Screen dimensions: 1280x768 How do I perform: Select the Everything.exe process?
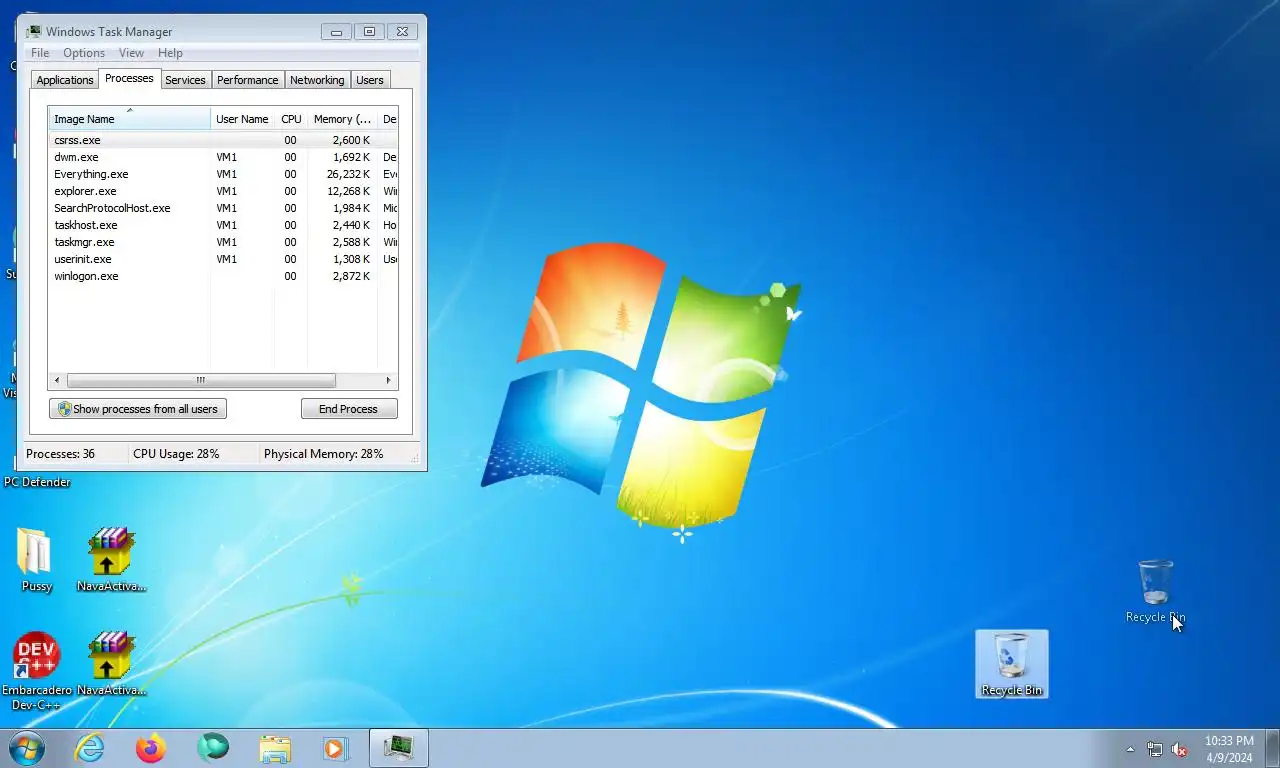[223, 174]
